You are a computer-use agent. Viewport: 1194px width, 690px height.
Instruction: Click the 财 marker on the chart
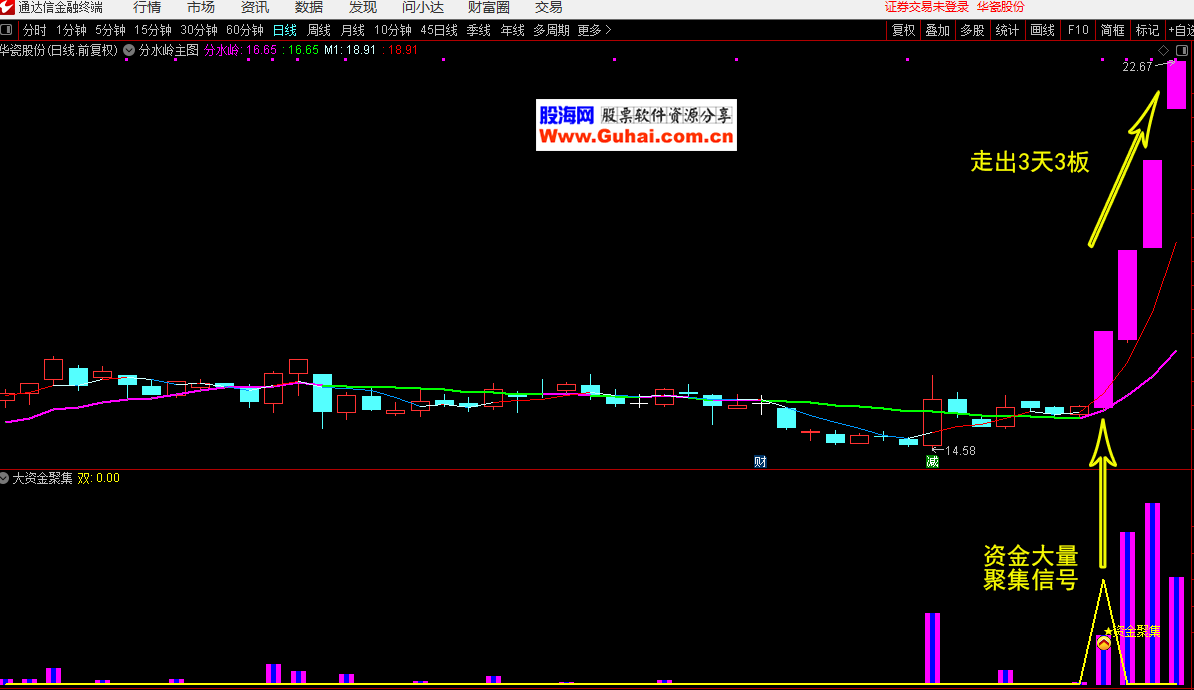760,461
